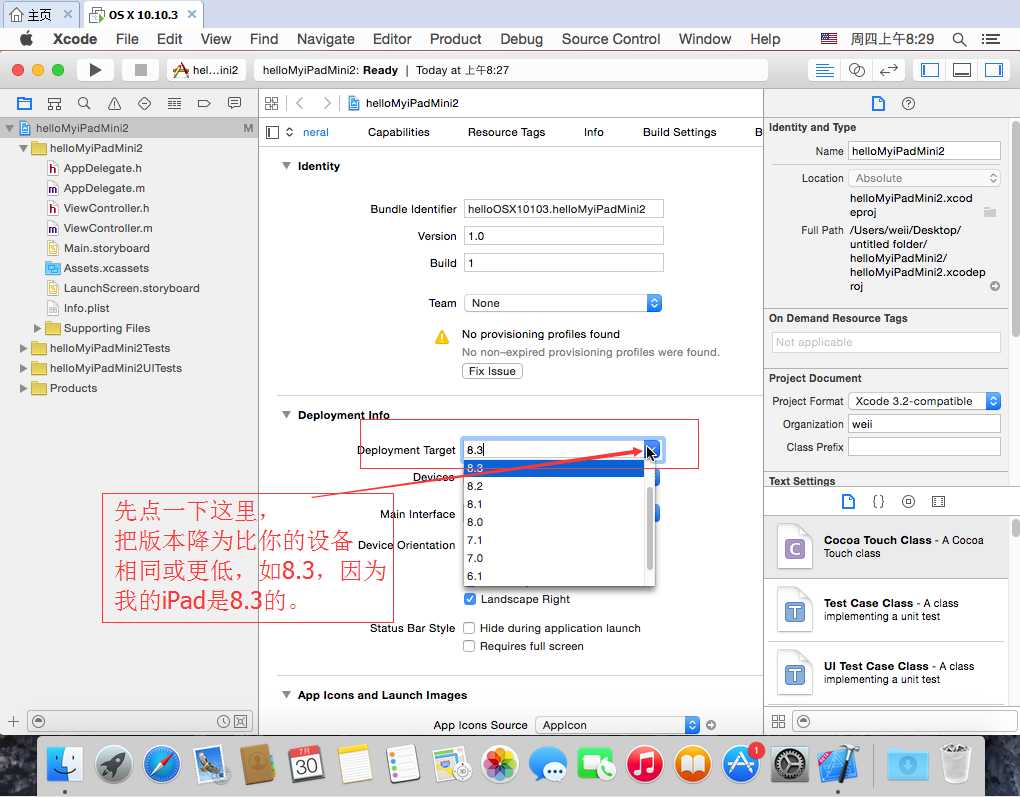The image size is (1020, 797).
Task: Check Requires full screen
Action: [x=468, y=647]
